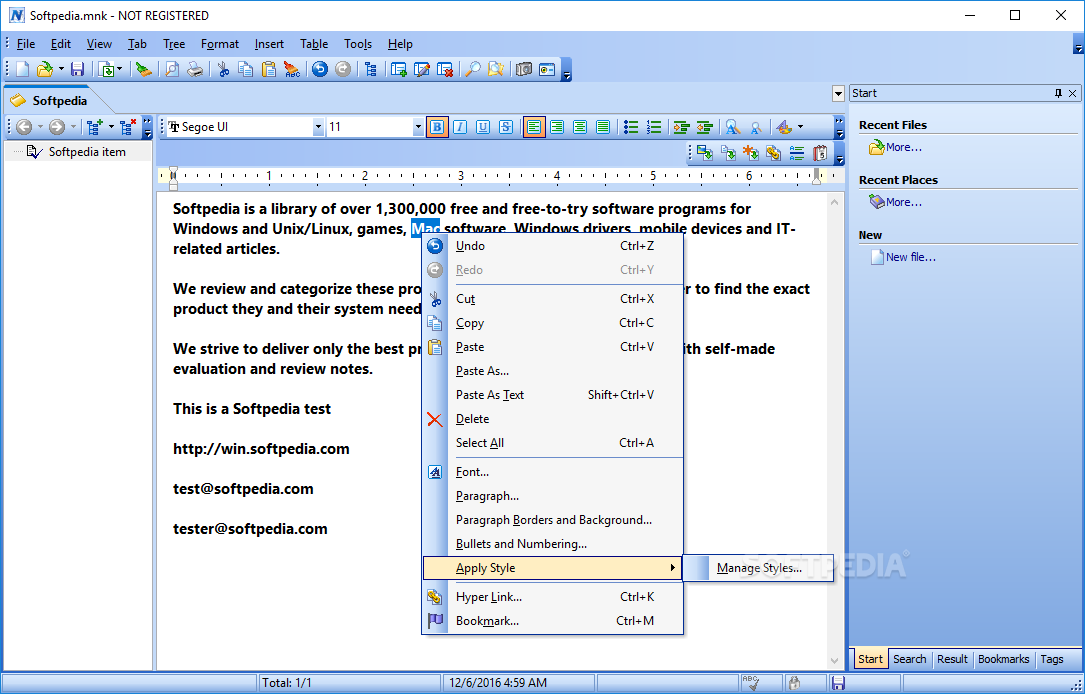Toggle Strikethrough formatting button
Image resolution: width=1085 pixels, height=694 pixels.
(x=506, y=127)
